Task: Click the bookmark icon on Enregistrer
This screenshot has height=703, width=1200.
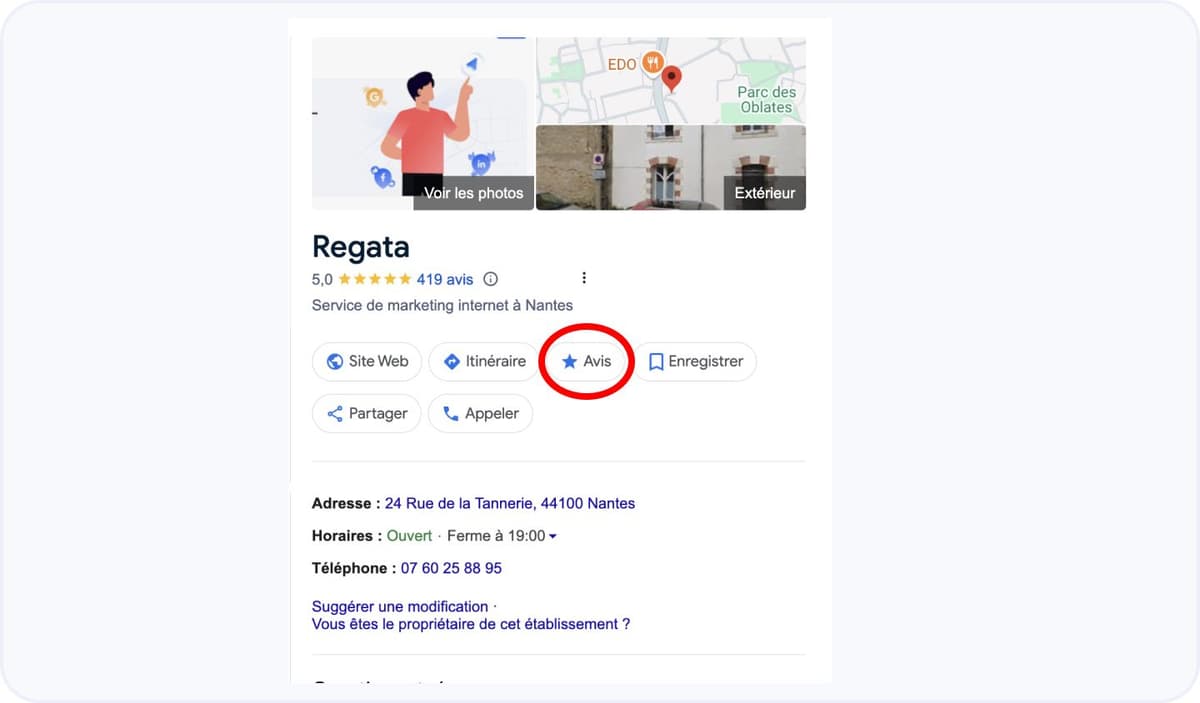Action: click(656, 362)
